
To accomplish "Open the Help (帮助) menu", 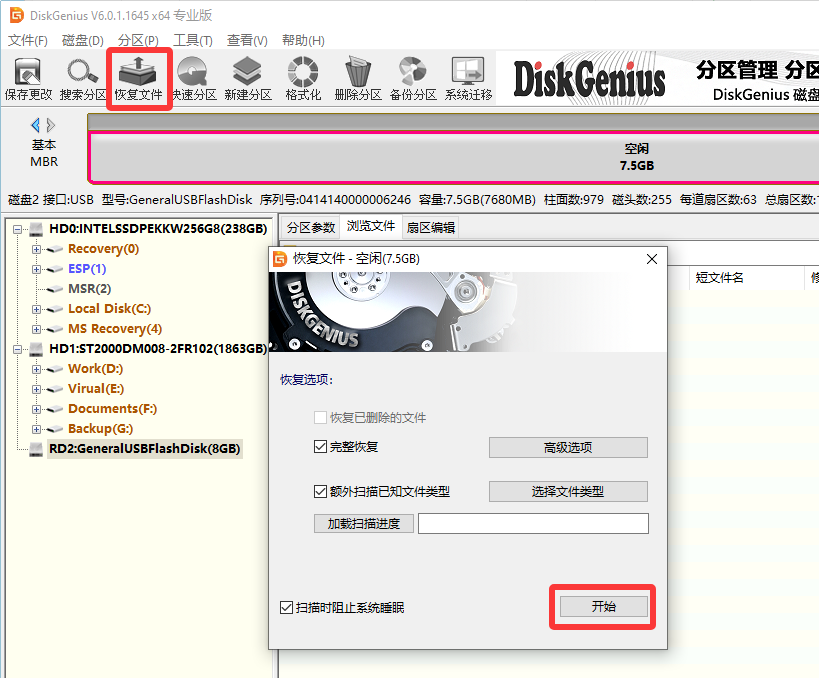I will [303, 40].
